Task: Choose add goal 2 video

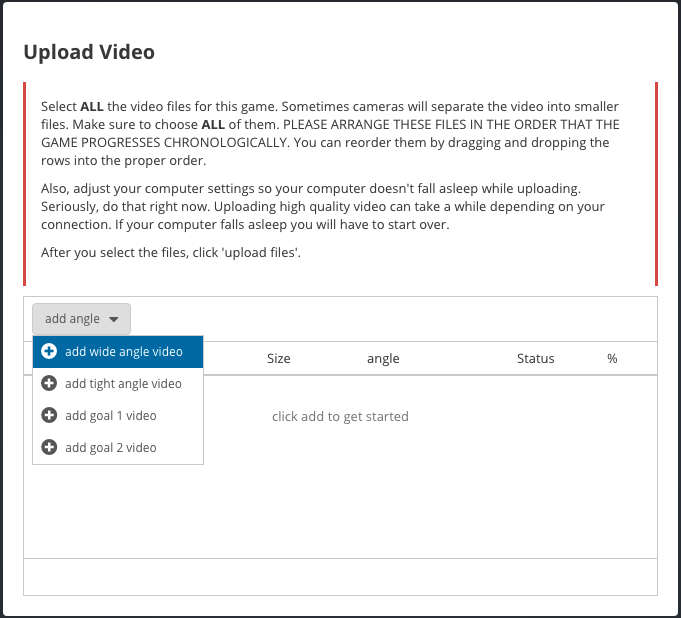Action: pos(118,447)
